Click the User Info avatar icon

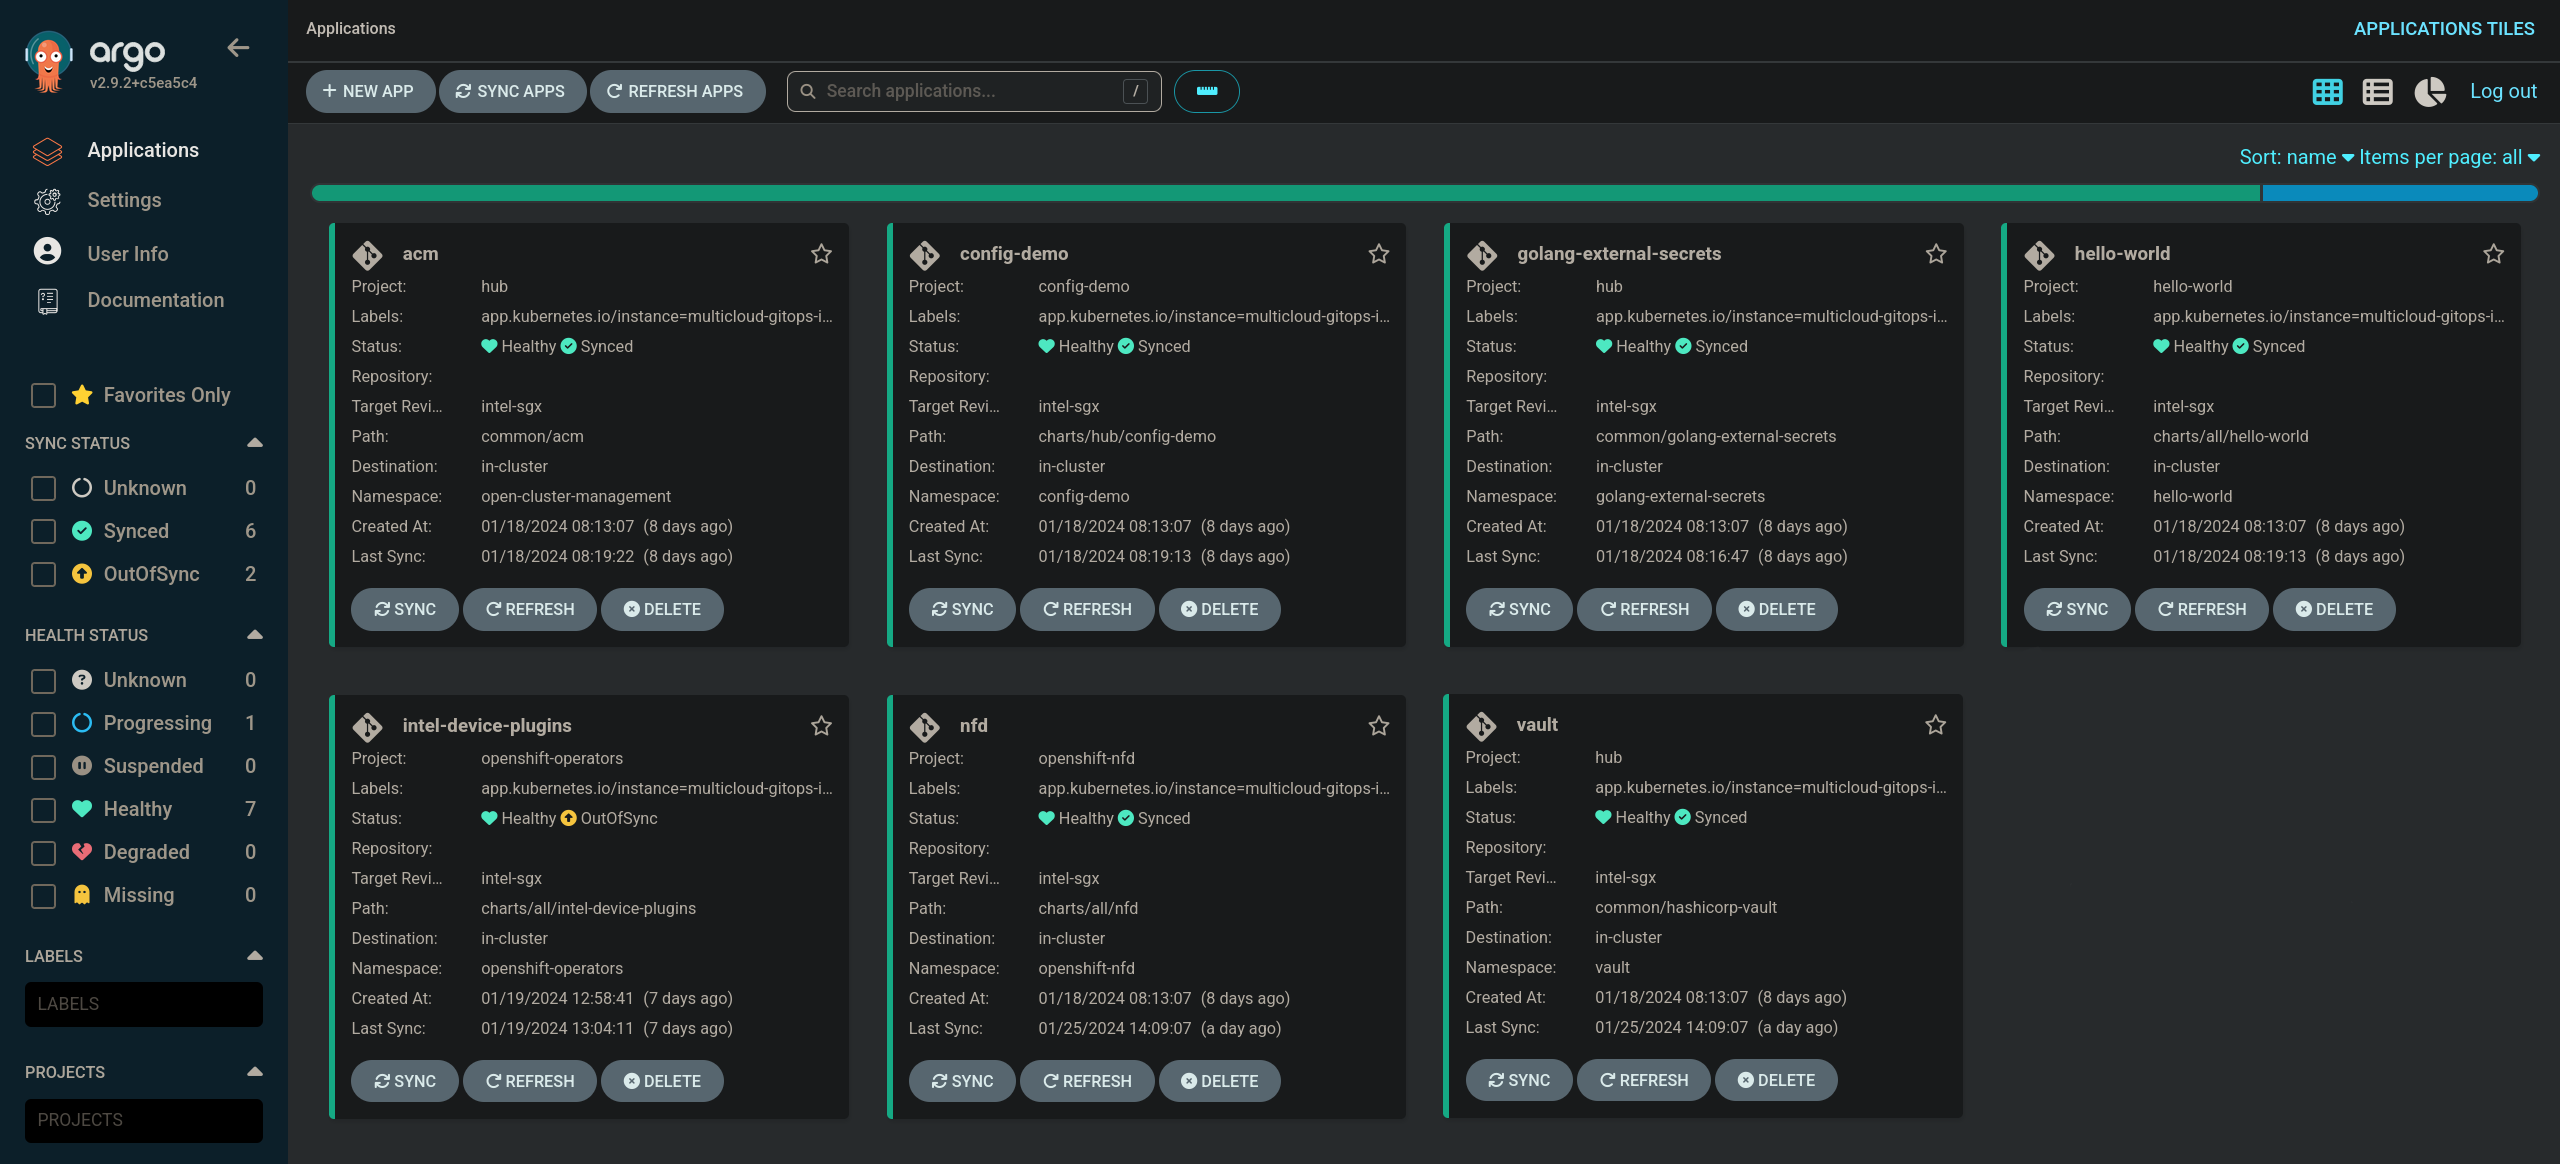click(47, 251)
